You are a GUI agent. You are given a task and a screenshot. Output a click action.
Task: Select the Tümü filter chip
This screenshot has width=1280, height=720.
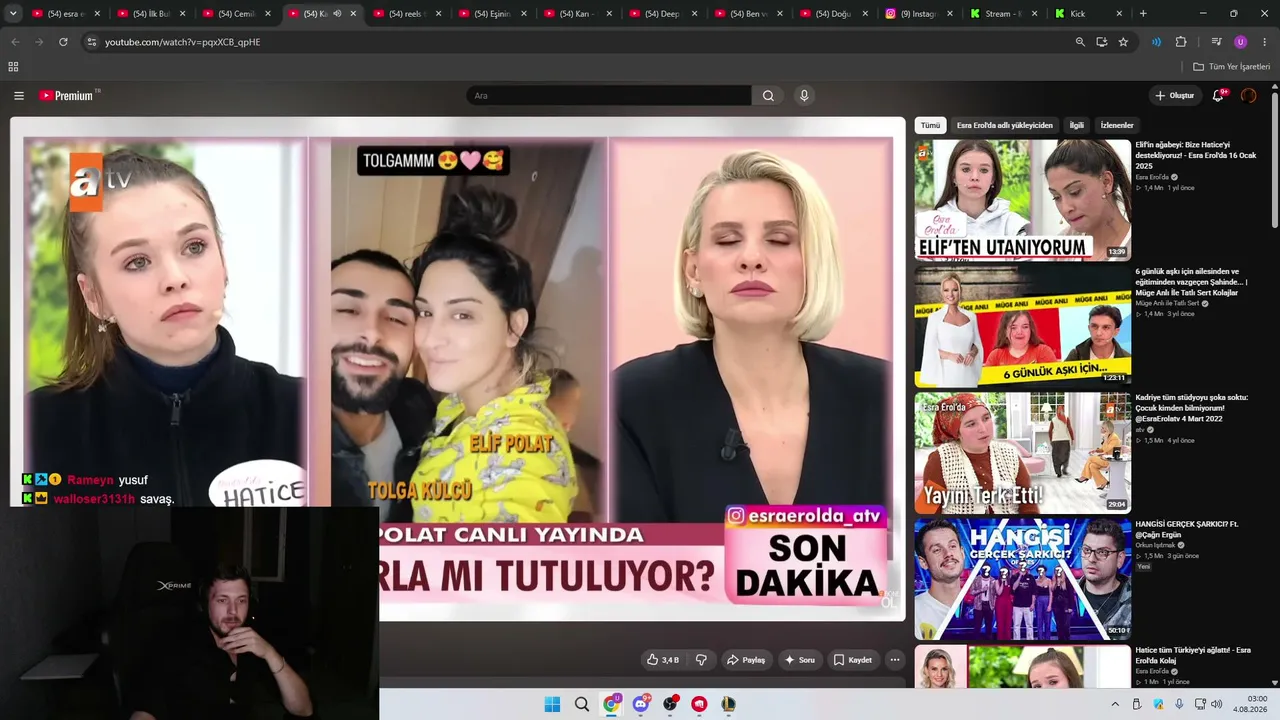(x=930, y=126)
